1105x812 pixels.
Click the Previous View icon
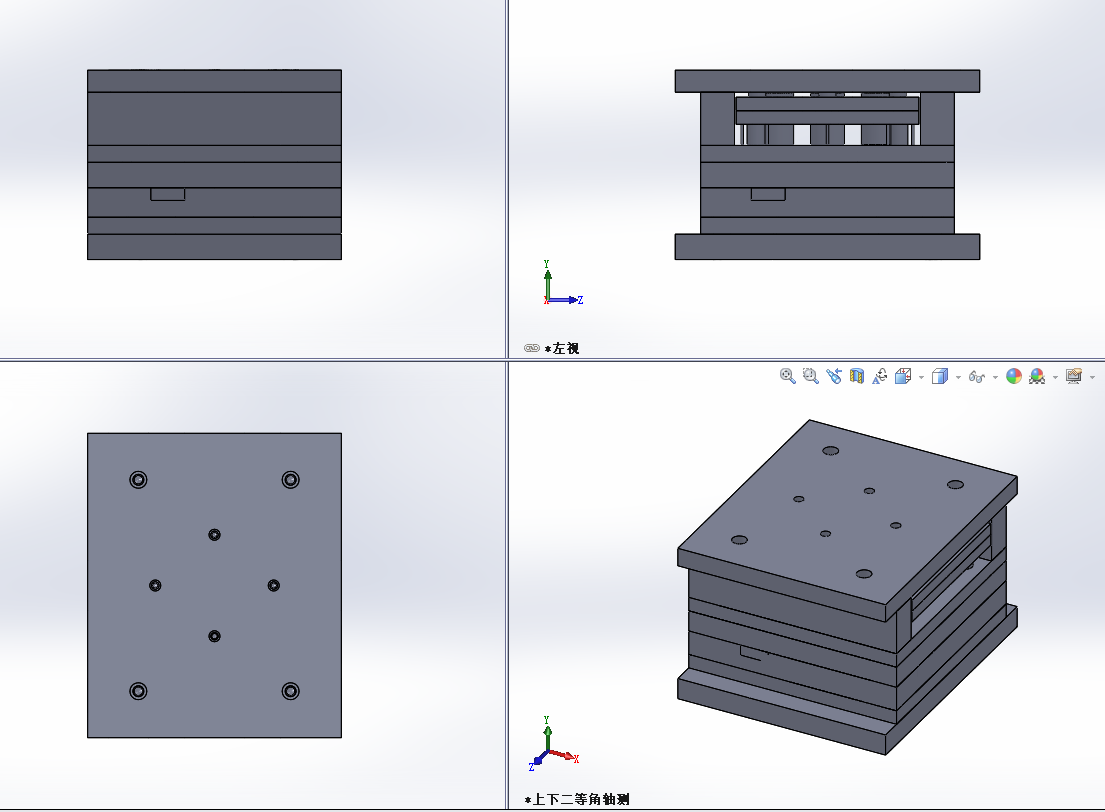point(834,376)
